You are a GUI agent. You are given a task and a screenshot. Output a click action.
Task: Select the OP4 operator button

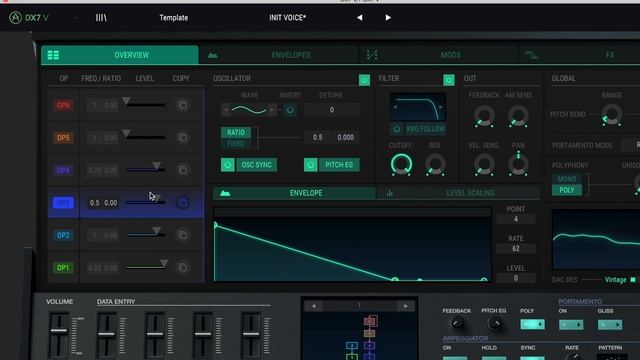coord(63,170)
